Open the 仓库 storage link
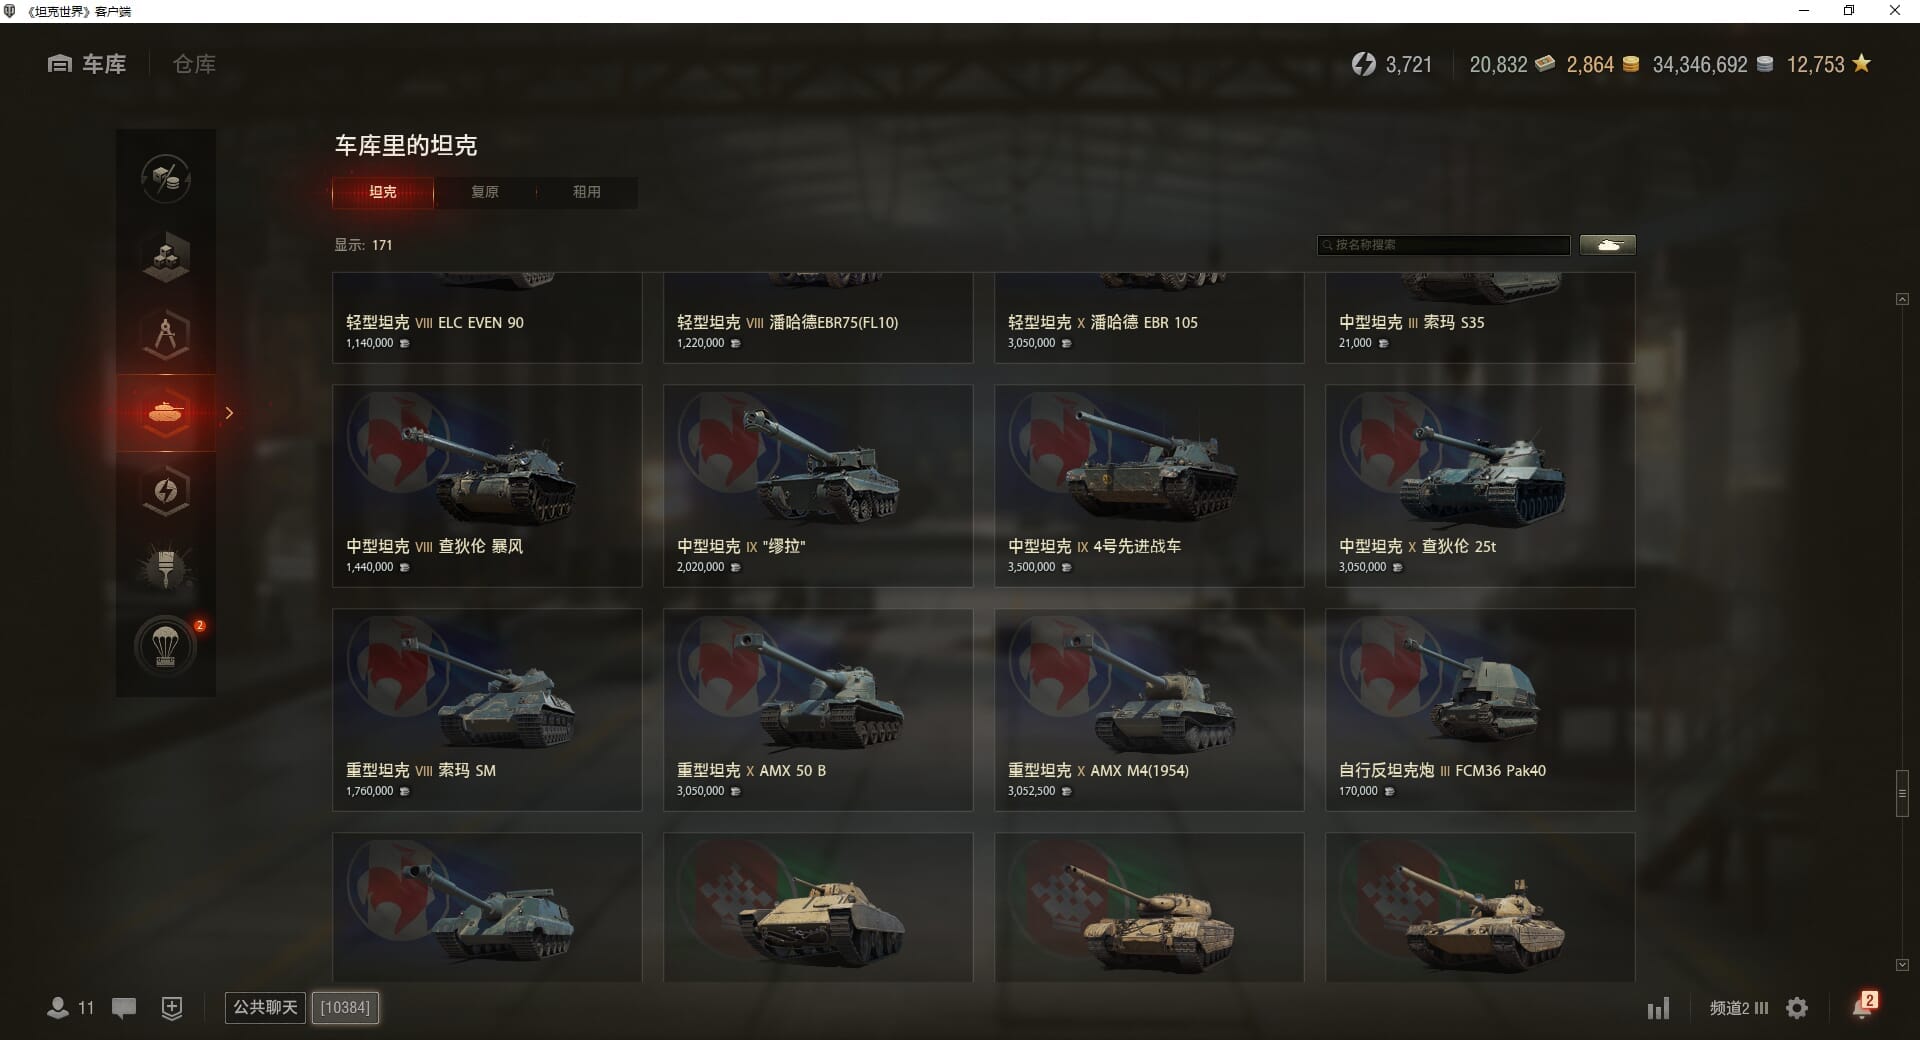 [x=194, y=64]
